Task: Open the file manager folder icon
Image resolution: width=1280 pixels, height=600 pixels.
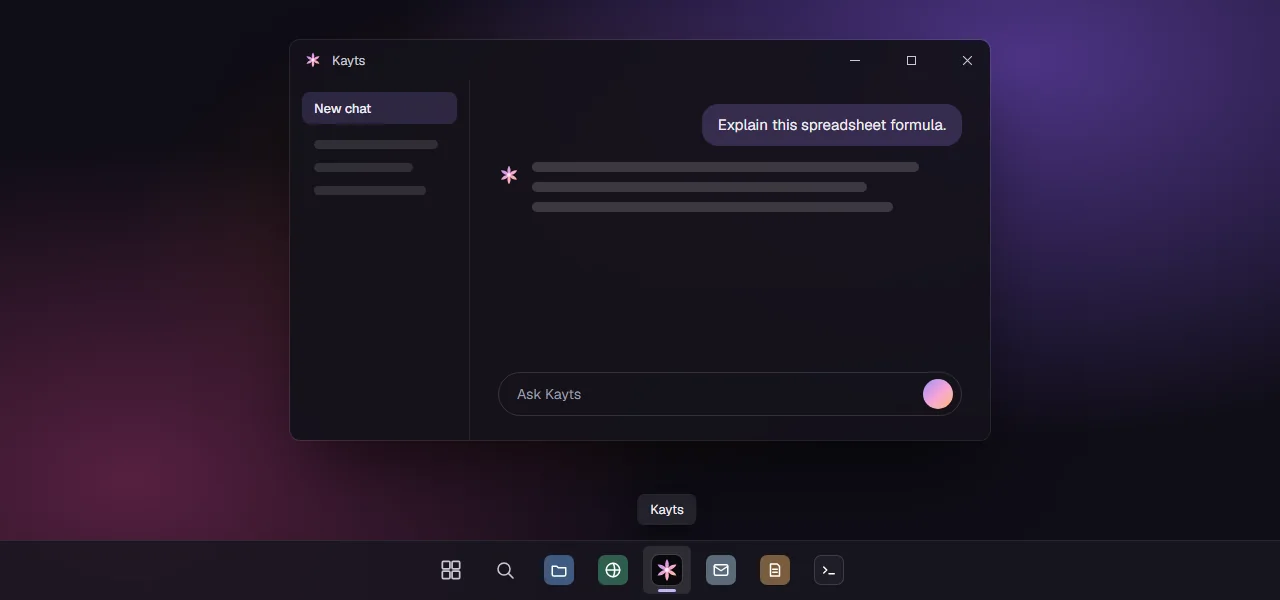Action: click(559, 570)
